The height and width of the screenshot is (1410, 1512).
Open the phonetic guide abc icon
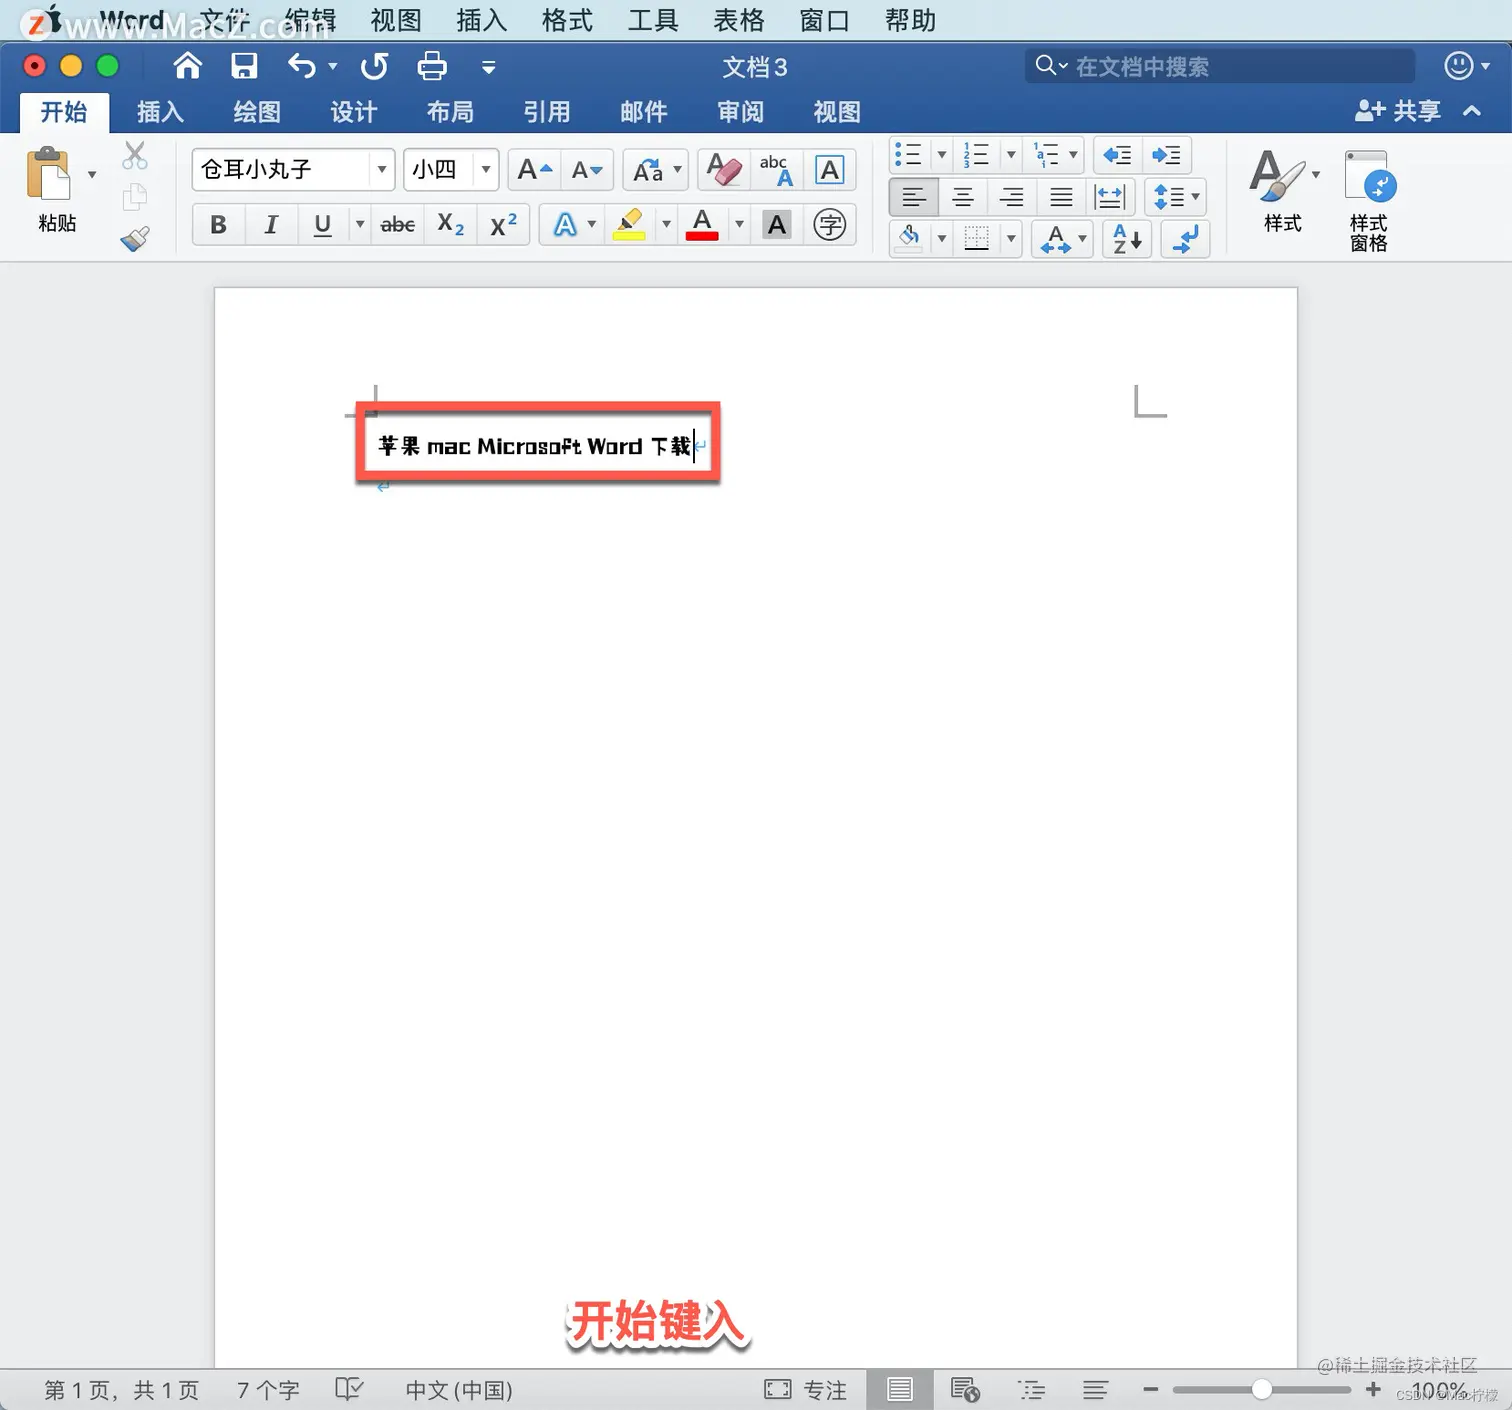pos(777,170)
